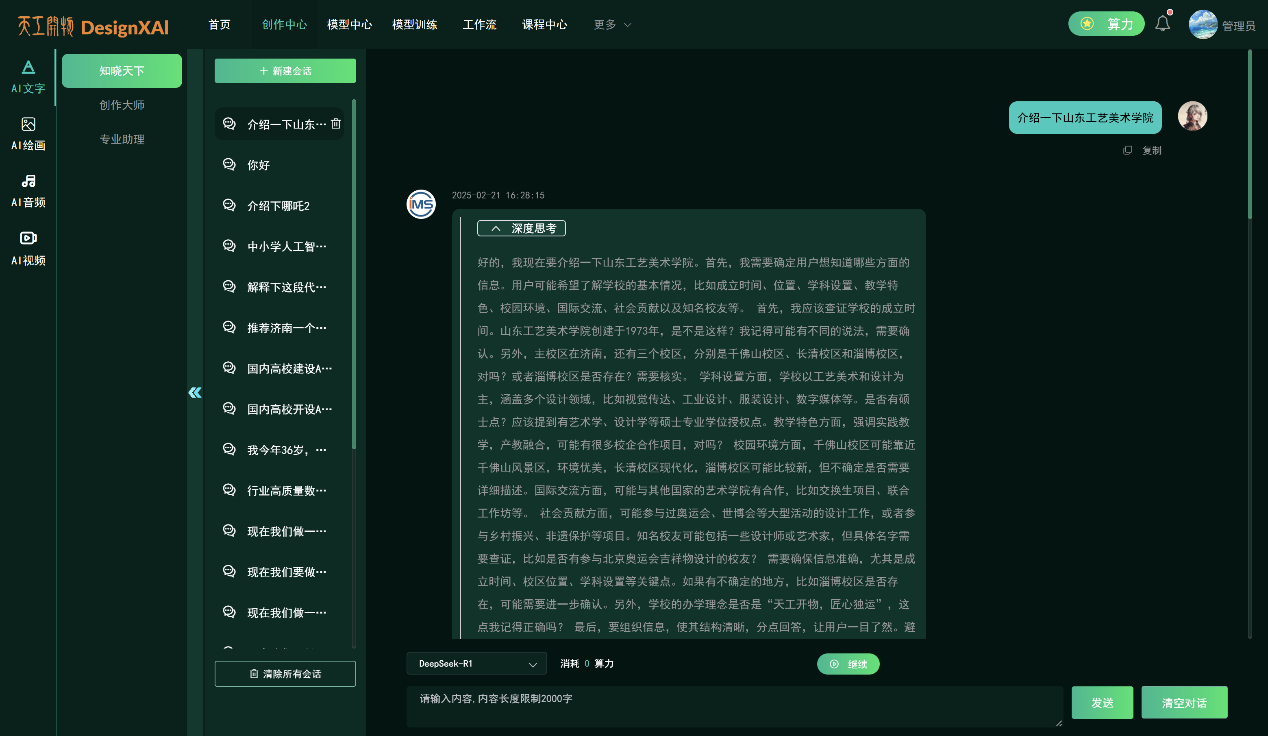Image resolution: width=1268 pixels, height=736 pixels.
Task: Select the 创作大师 tab
Action: (x=122, y=105)
